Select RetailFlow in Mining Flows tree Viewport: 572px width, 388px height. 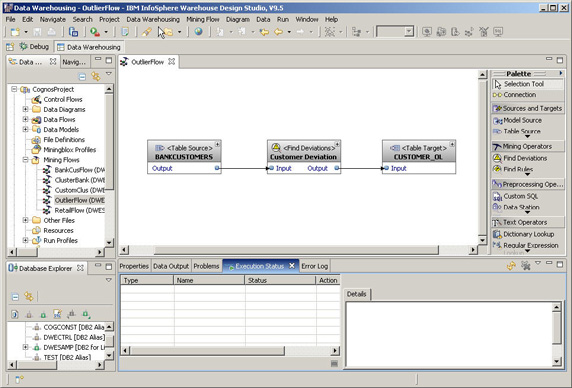click(x=74, y=210)
